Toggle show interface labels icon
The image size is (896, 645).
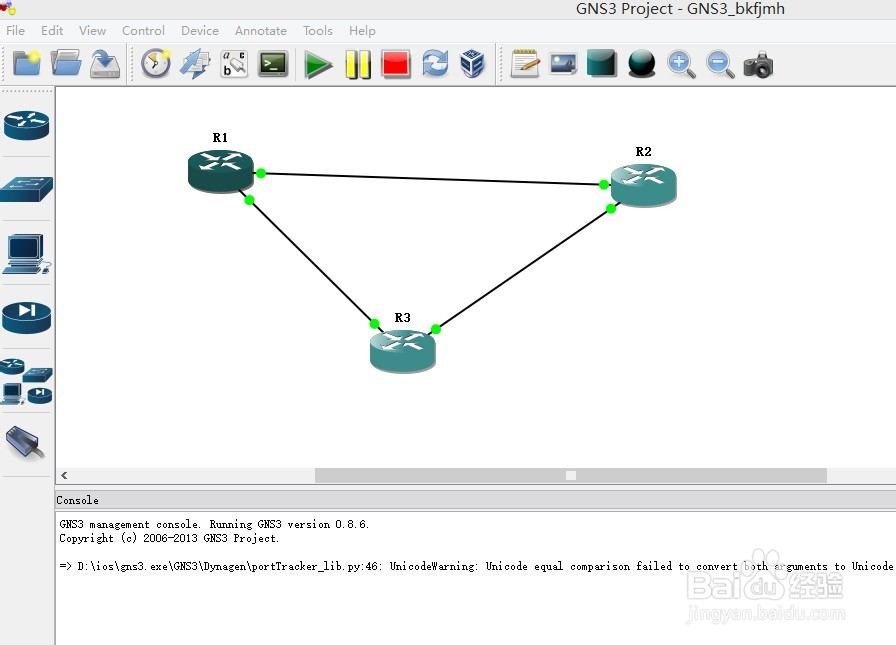click(234, 63)
